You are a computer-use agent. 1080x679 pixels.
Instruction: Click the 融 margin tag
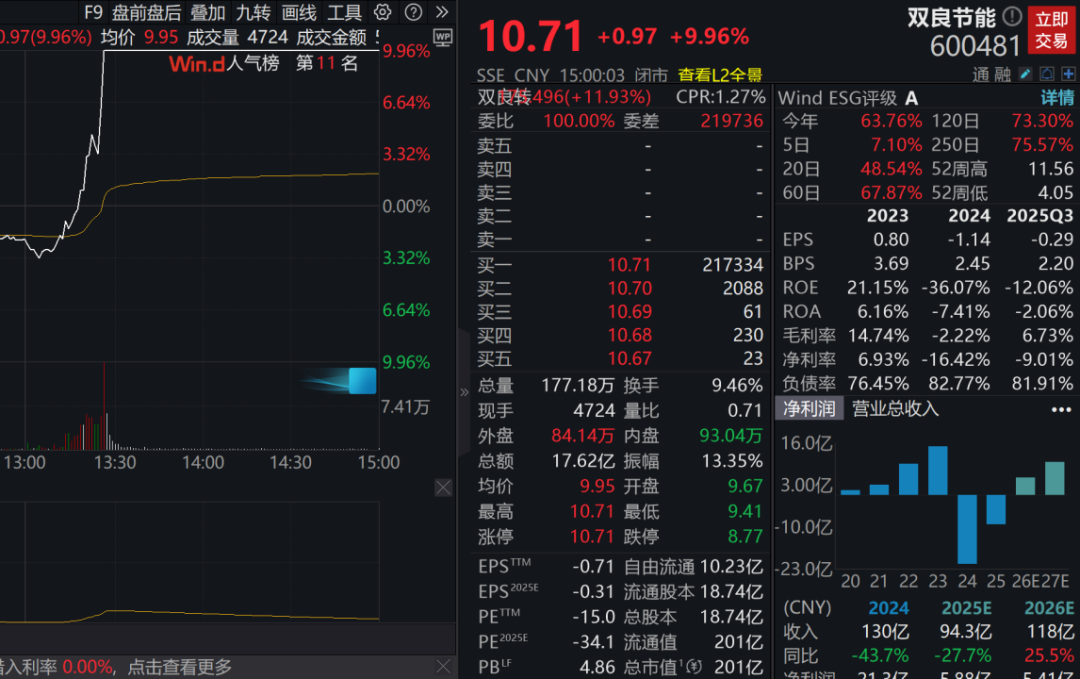[x=1001, y=74]
